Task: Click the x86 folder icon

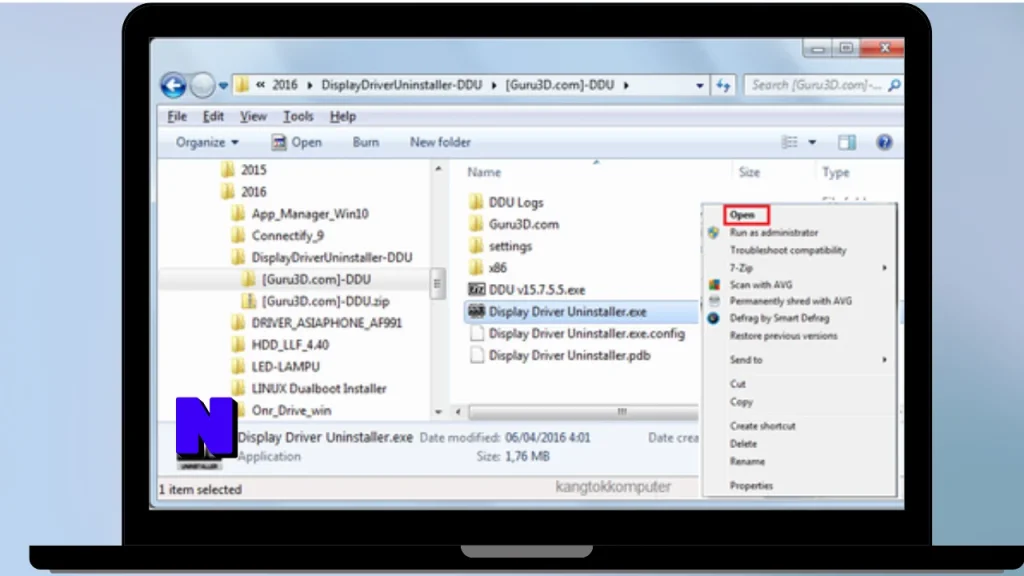Action: (477, 267)
